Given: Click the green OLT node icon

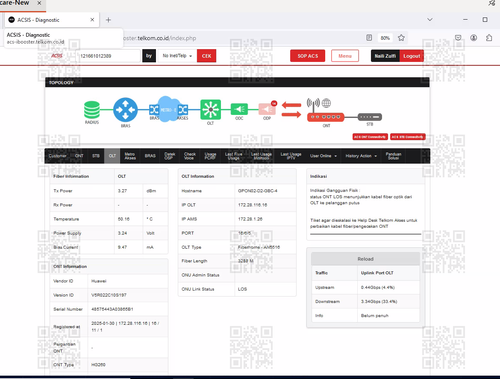Looking at the screenshot, I should tap(210, 109).
